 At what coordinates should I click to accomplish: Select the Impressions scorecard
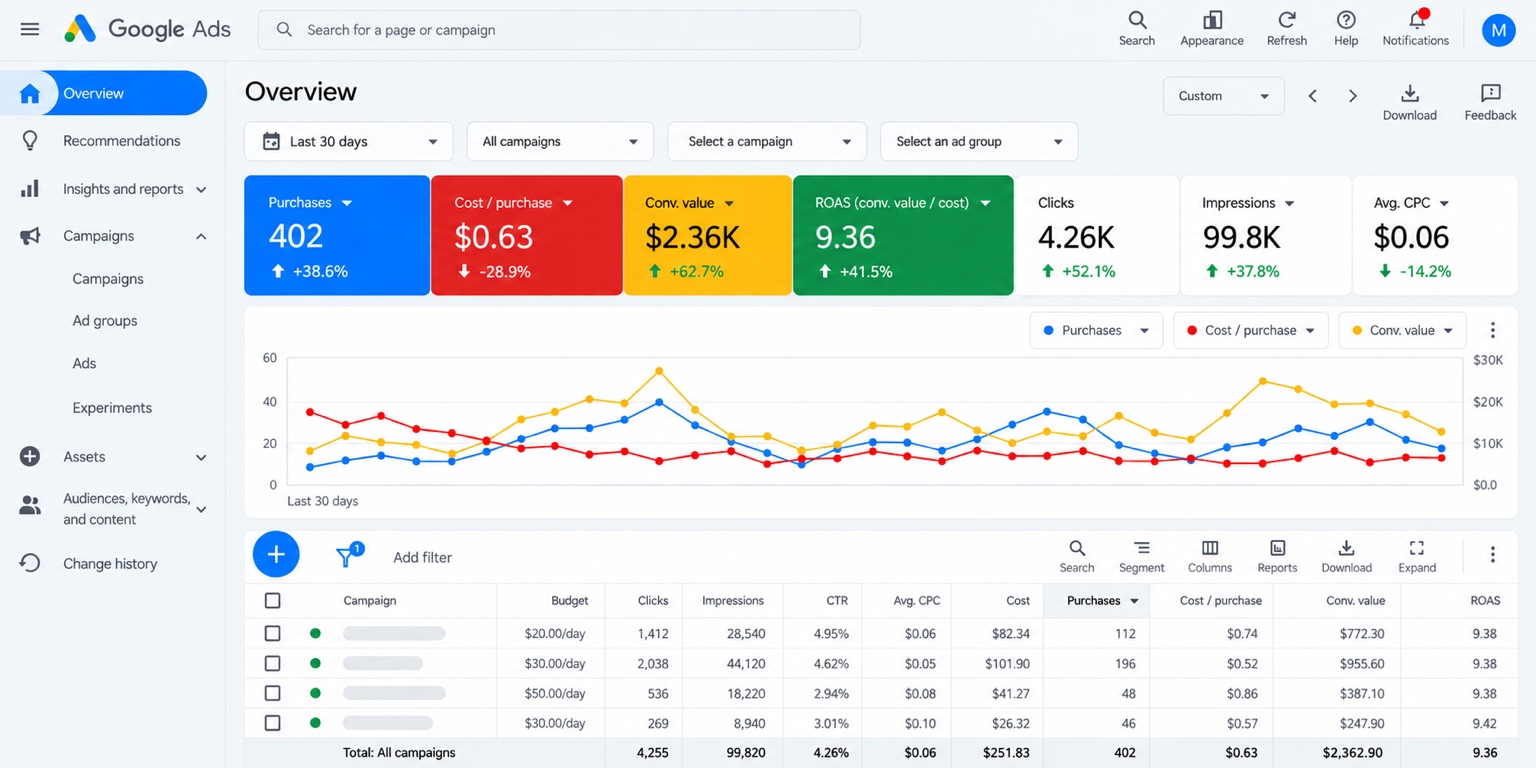[1265, 236]
